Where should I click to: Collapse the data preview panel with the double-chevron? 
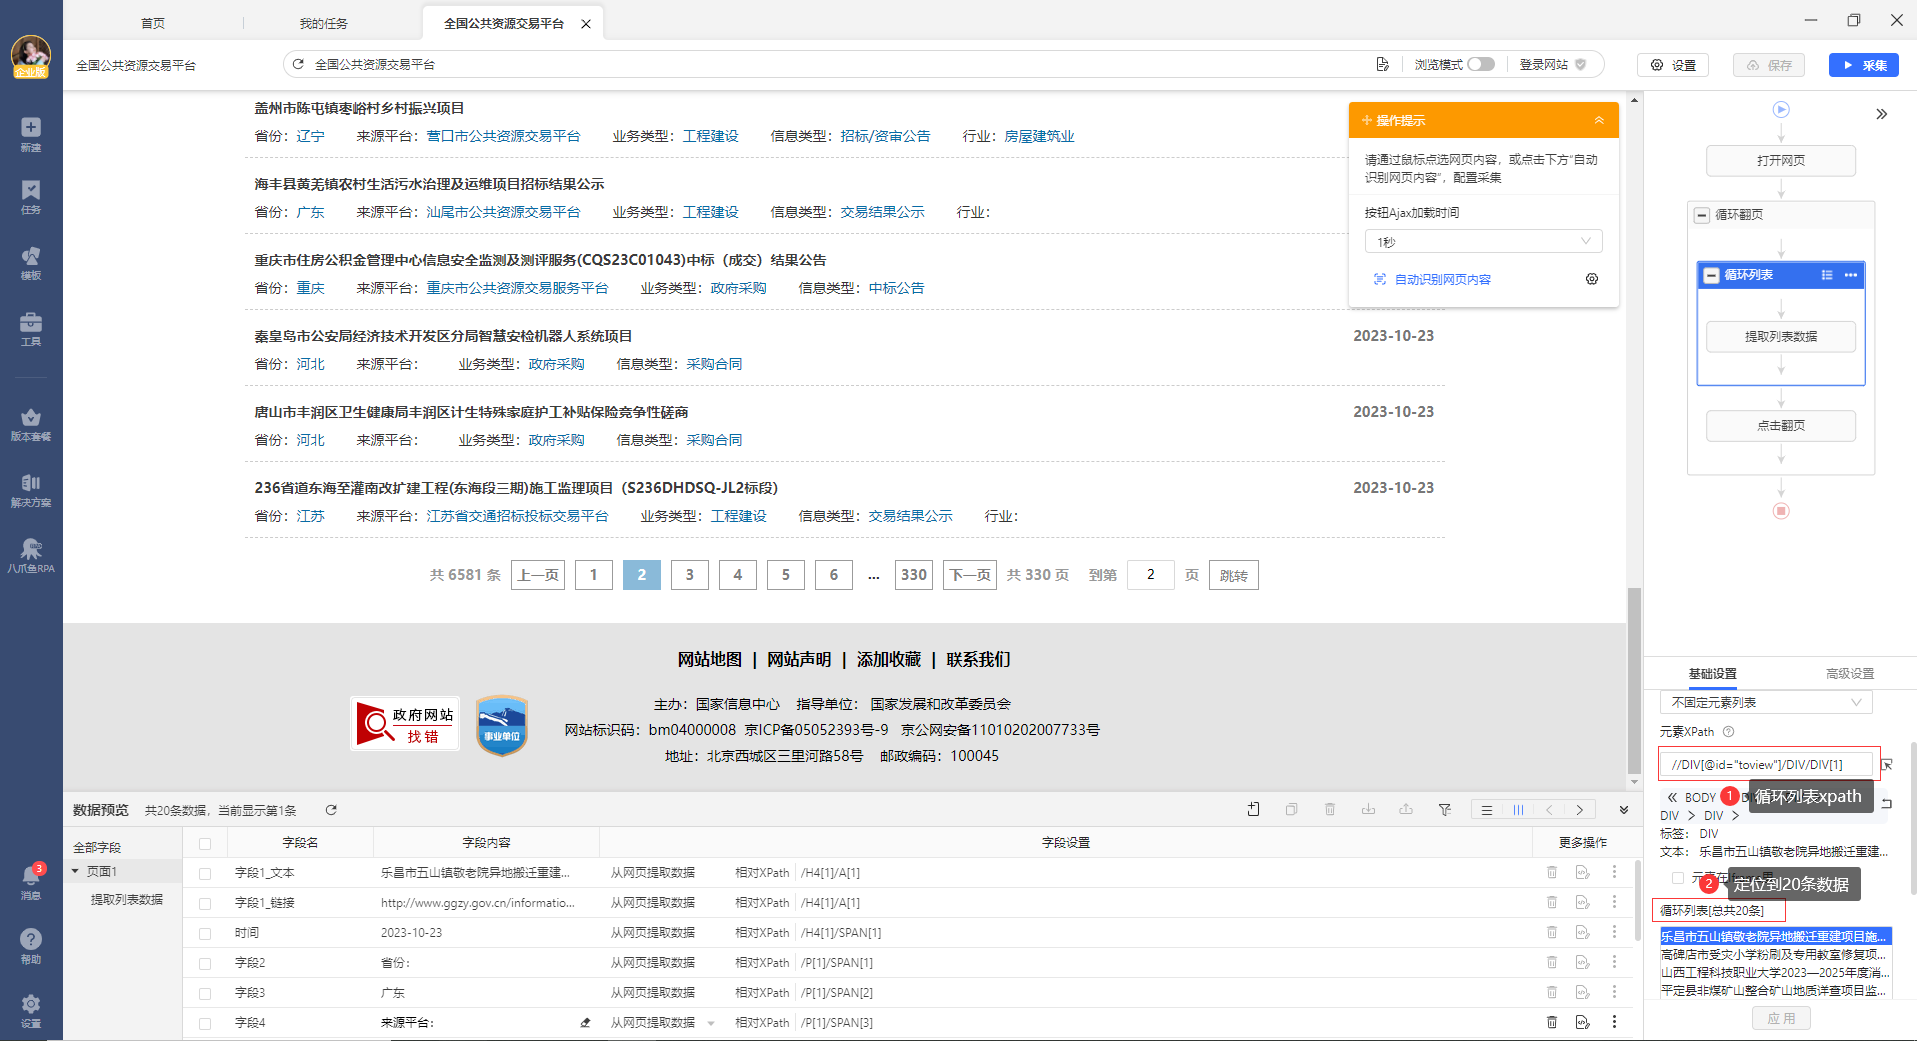(x=1624, y=810)
